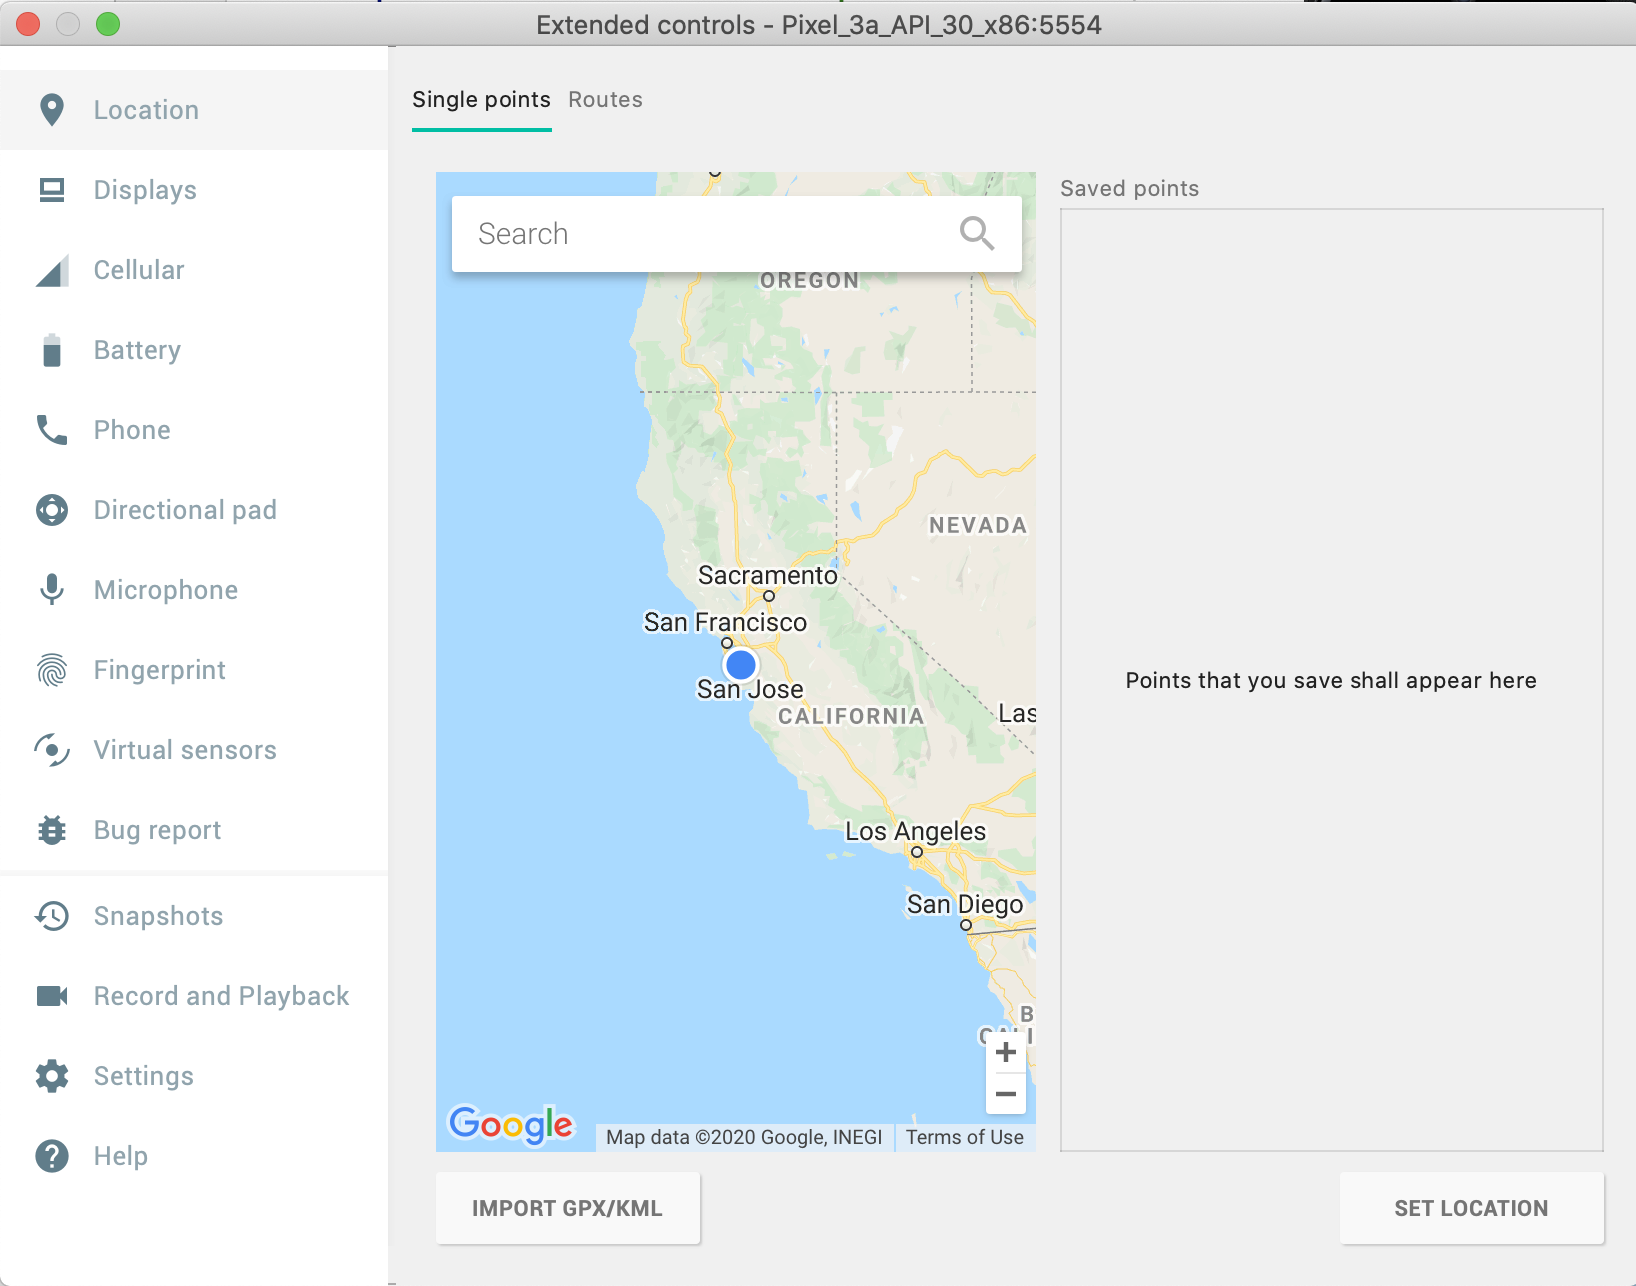Open the Help section
Viewport: 1636px width, 1286px height.
120,1156
